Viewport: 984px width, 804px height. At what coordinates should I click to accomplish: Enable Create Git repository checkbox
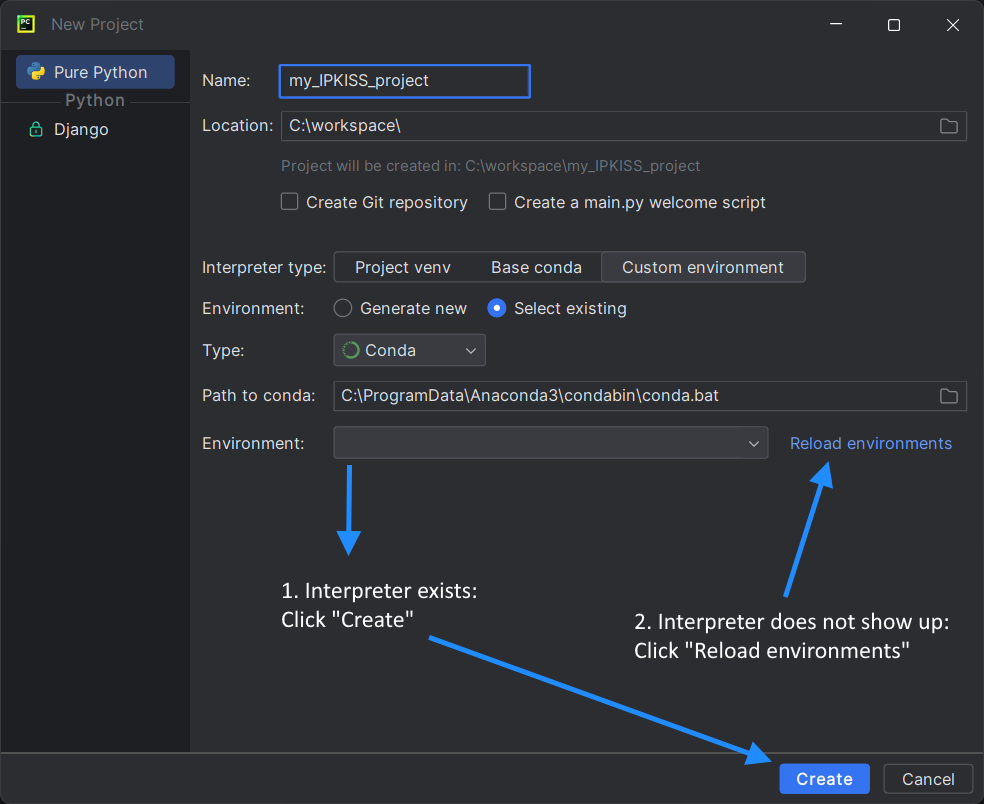290,202
